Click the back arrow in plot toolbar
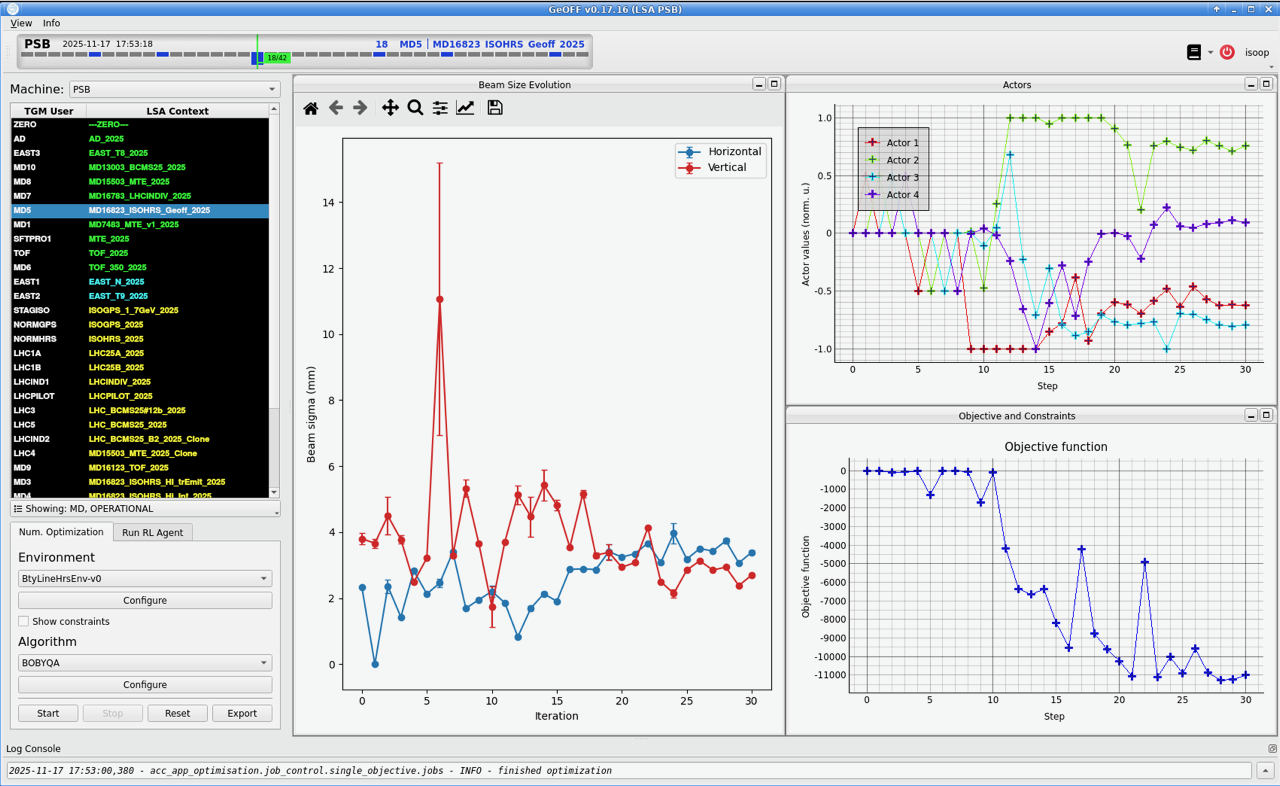This screenshot has width=1280, height=786. coord(336,108)
